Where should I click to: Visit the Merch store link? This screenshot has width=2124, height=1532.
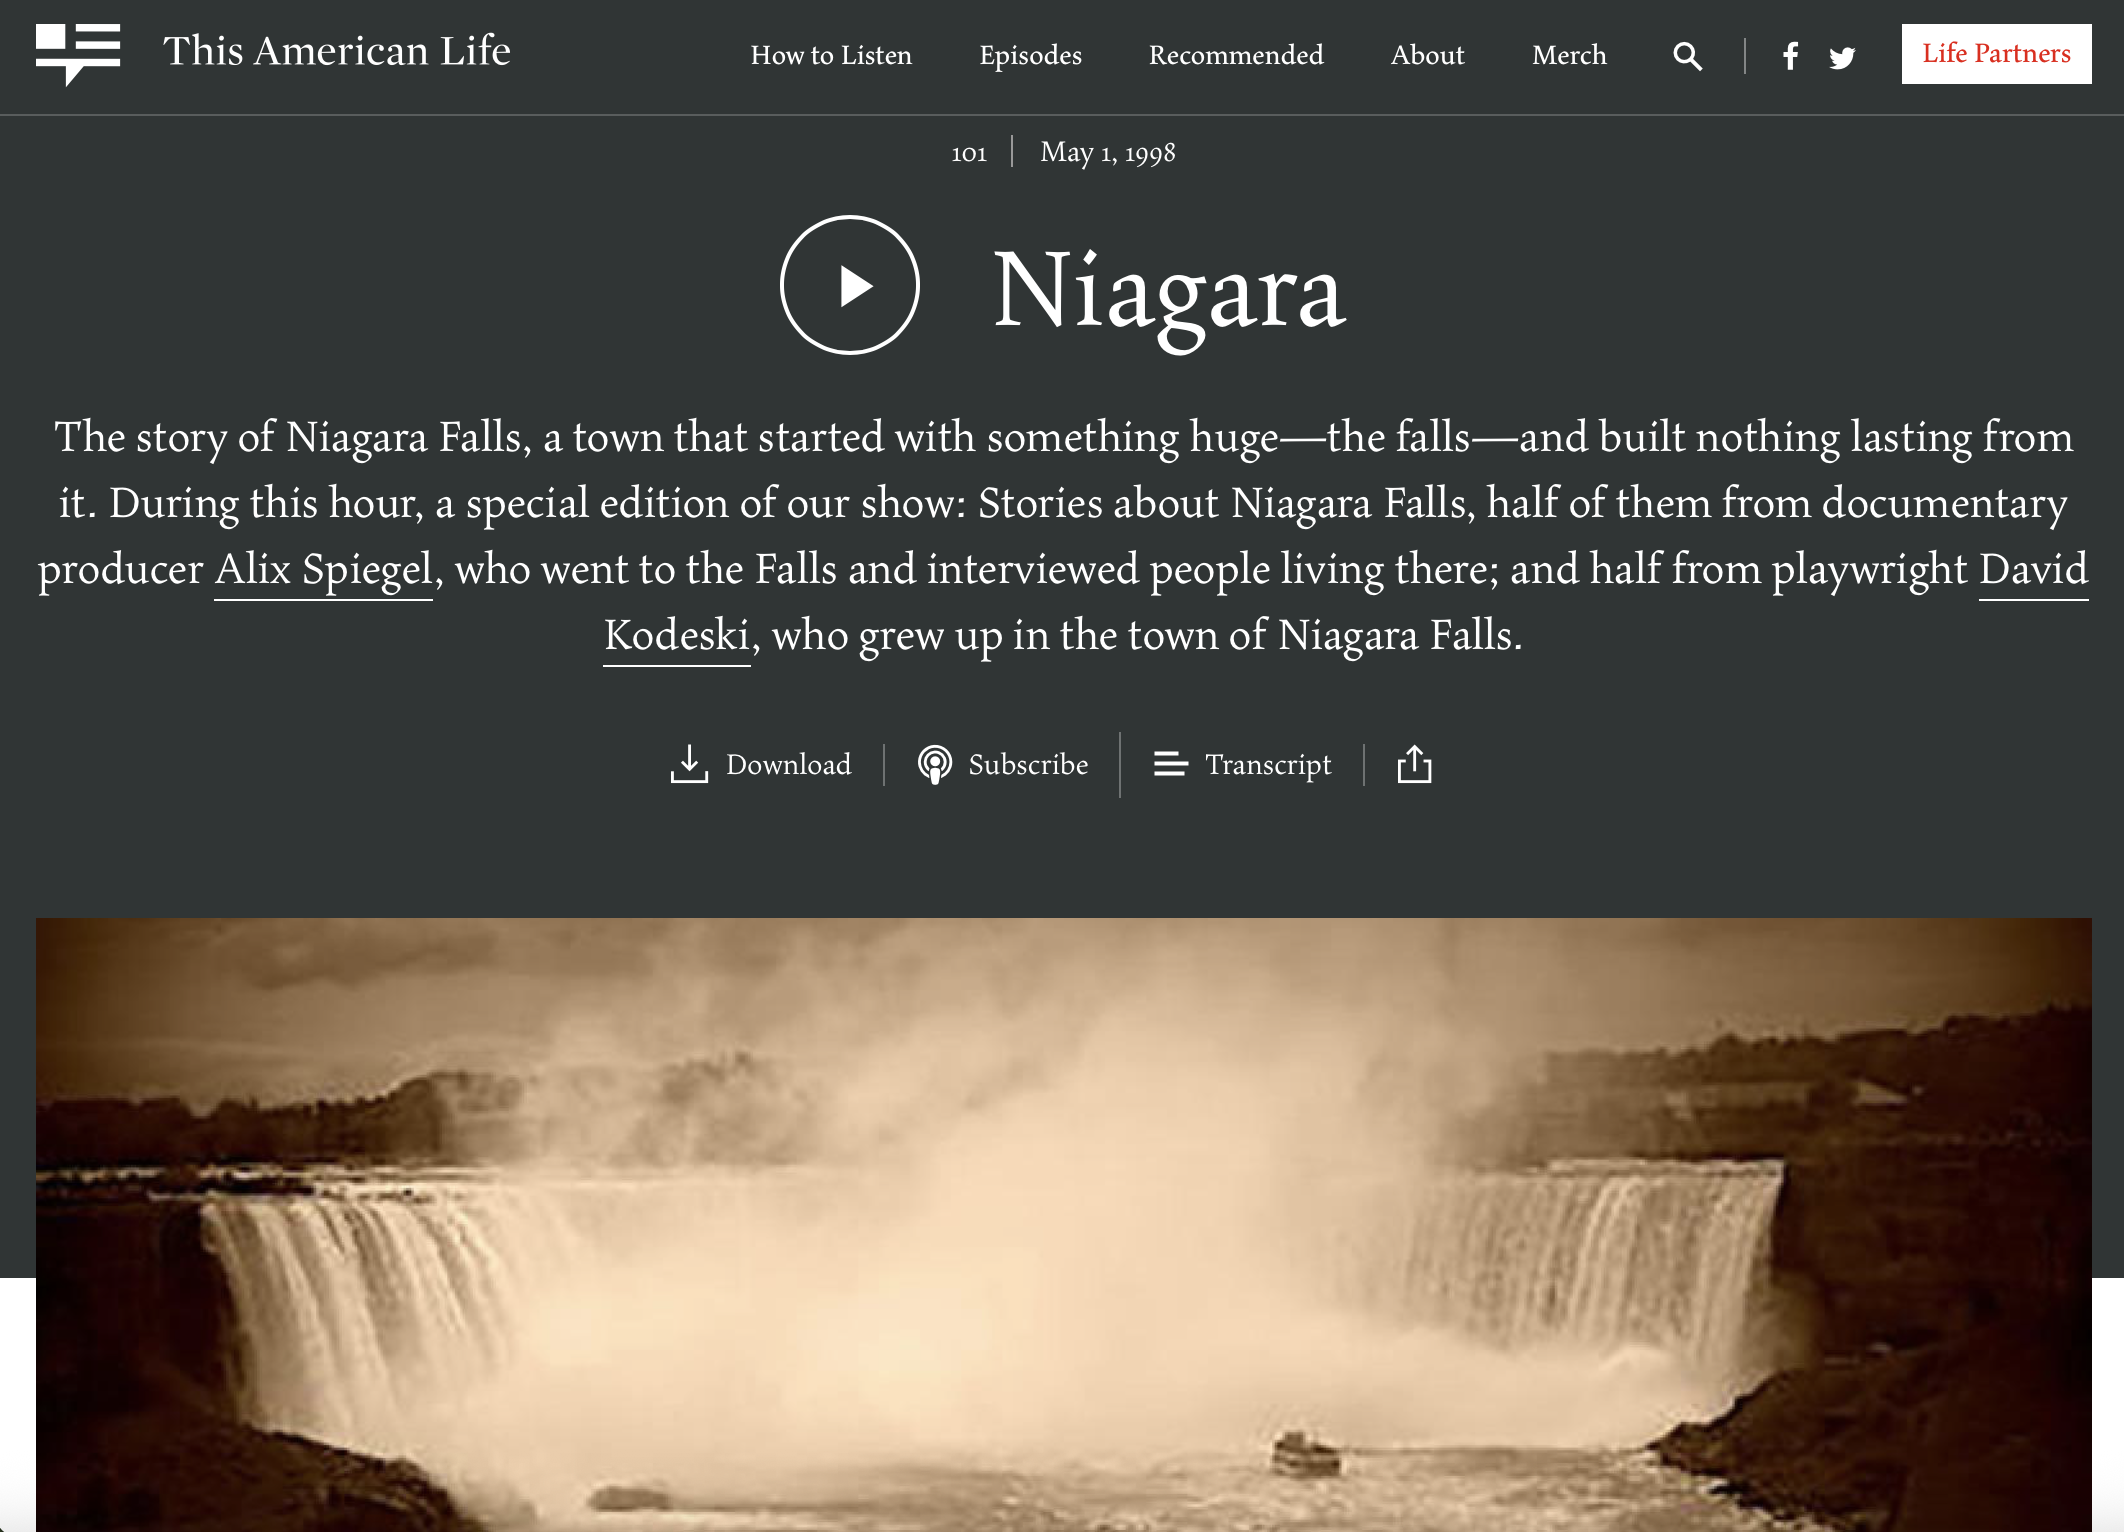(x=1569, y=55)
